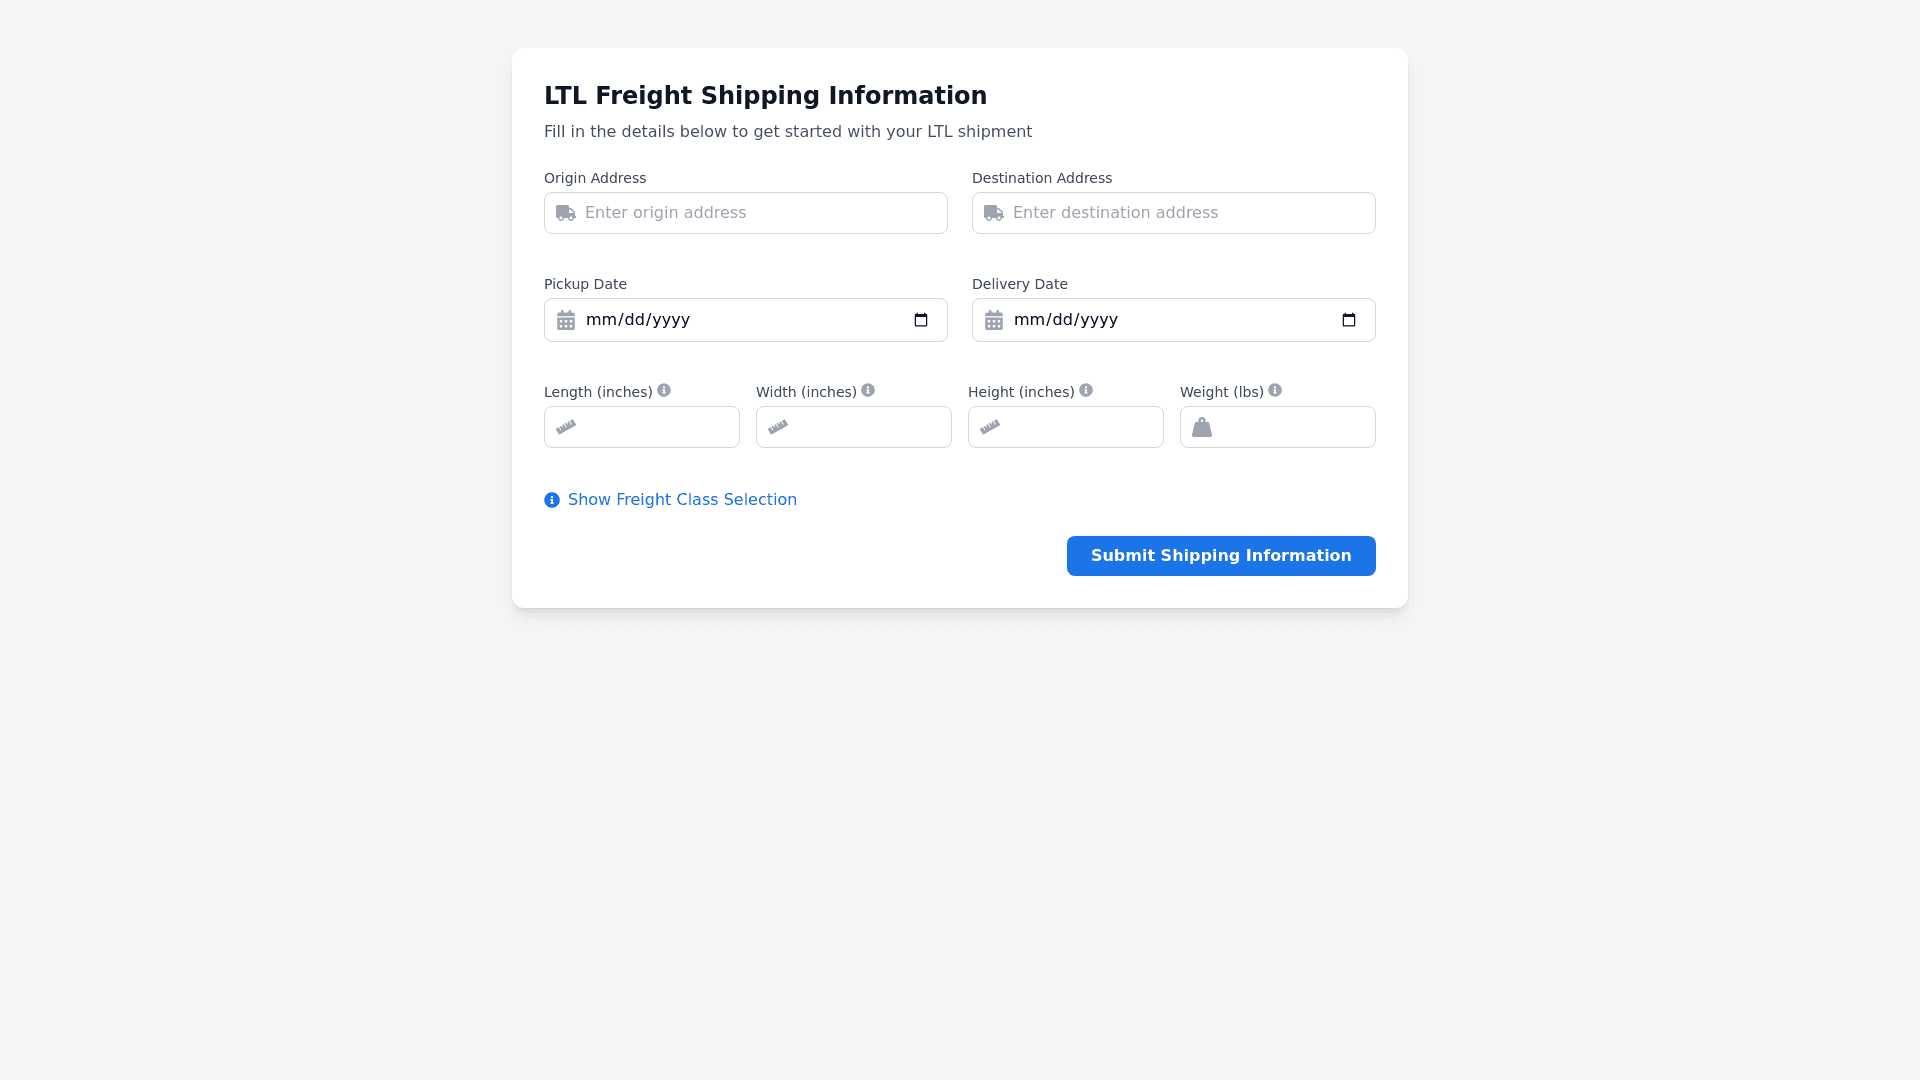
Task: Click into the Width inches field
Action: pyautogui.click(x=868, y=427)
